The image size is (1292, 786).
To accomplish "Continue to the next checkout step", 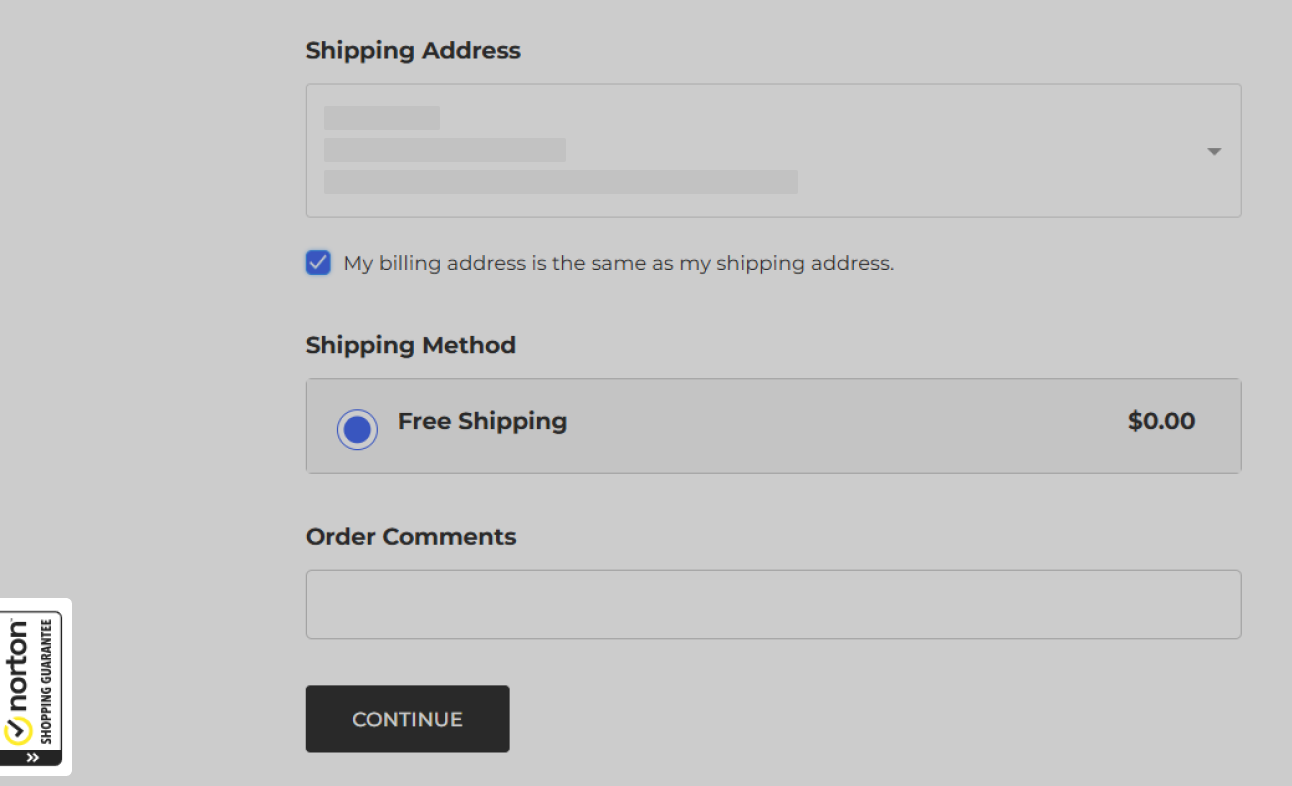I will point(407,719).
